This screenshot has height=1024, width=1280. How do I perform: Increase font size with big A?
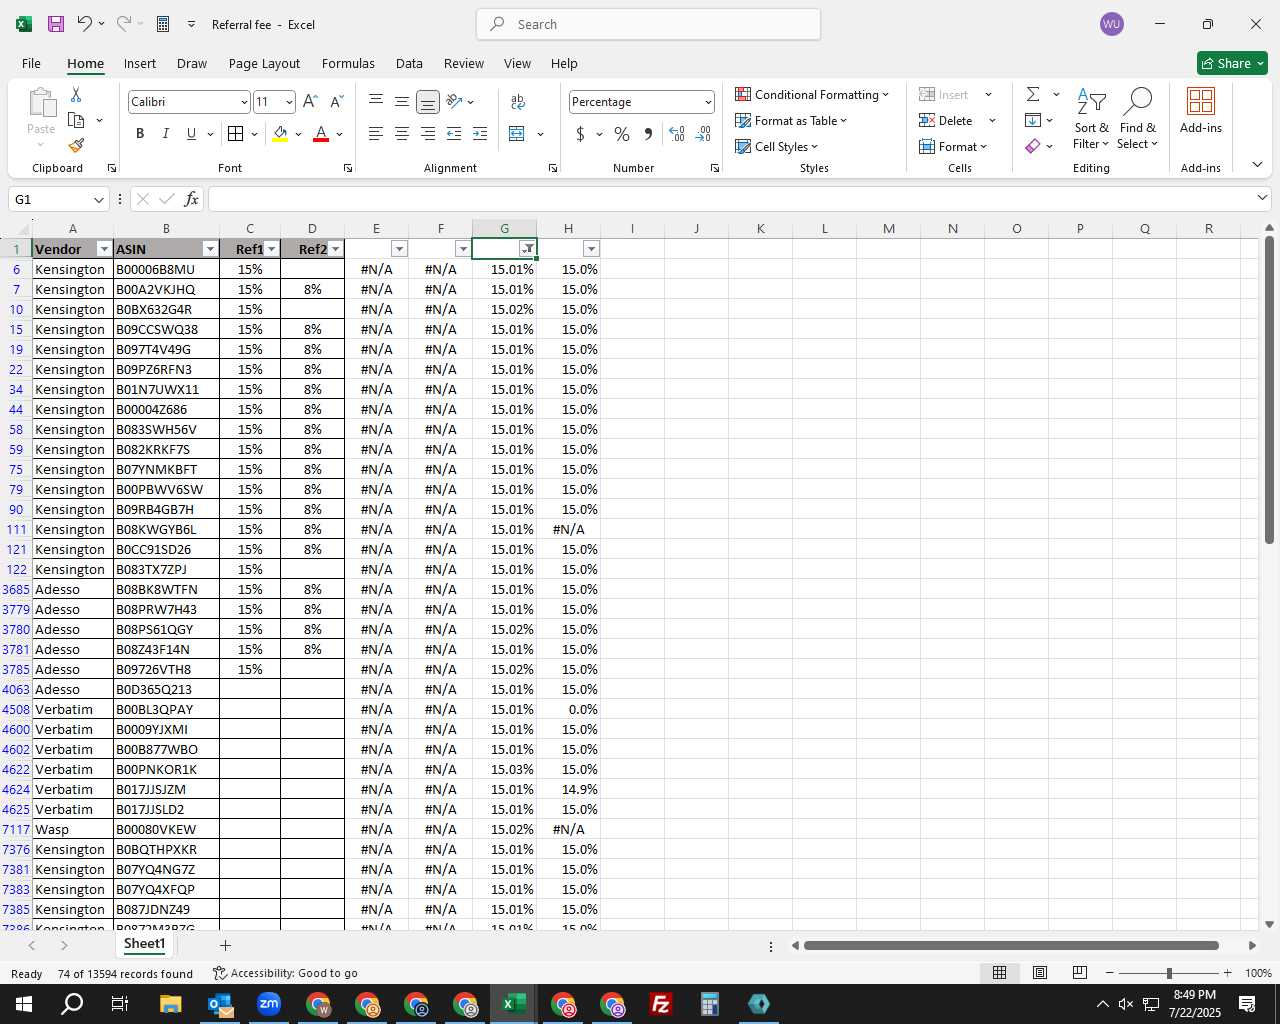(x=310, y=102)
